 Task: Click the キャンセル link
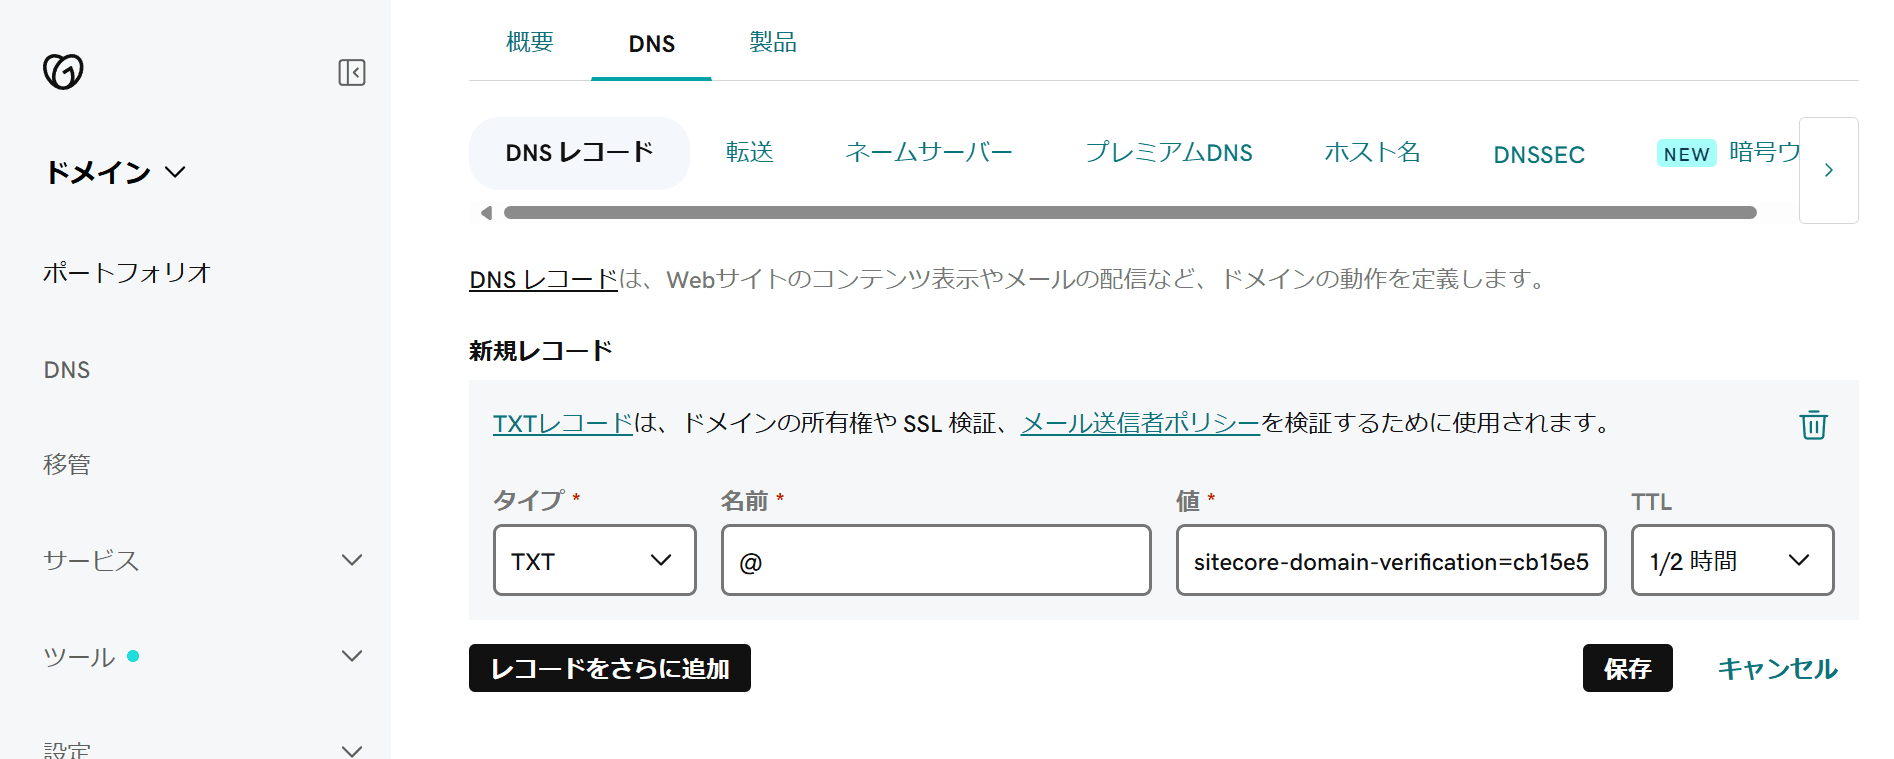pos(1776,668)
